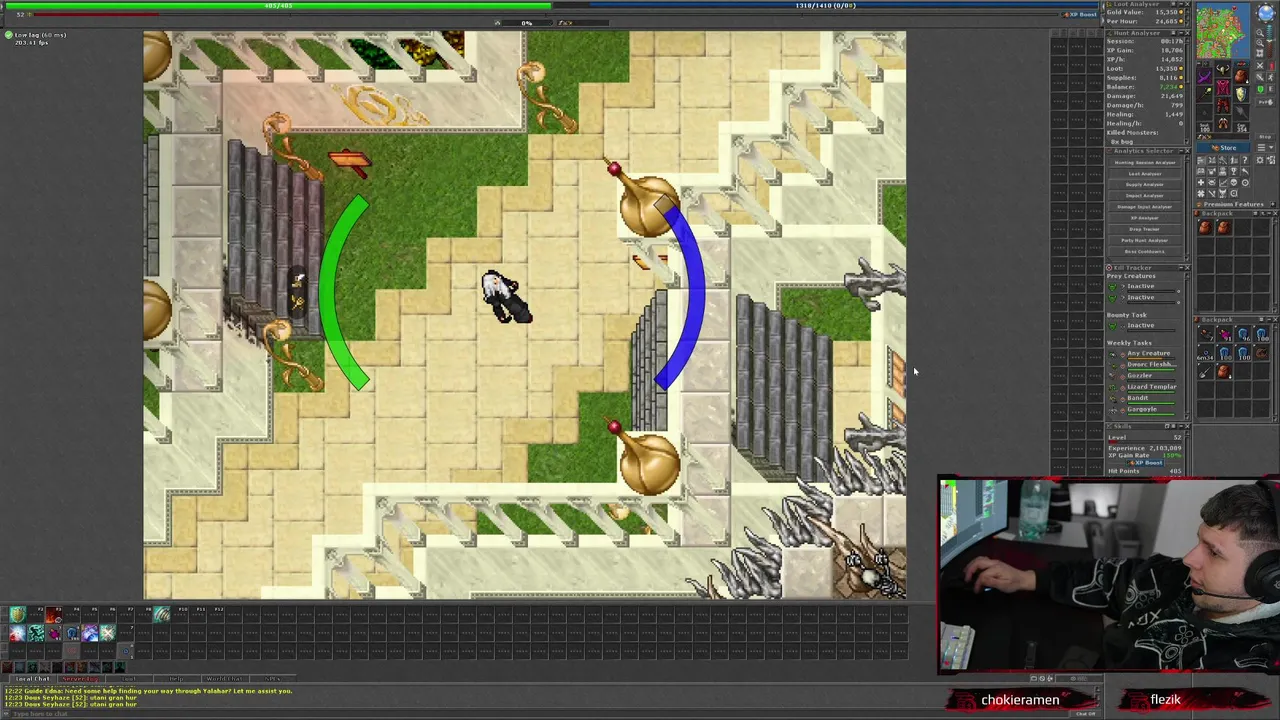
Task: Switch to the Local Chat tab
Action: tap(33, 679)
